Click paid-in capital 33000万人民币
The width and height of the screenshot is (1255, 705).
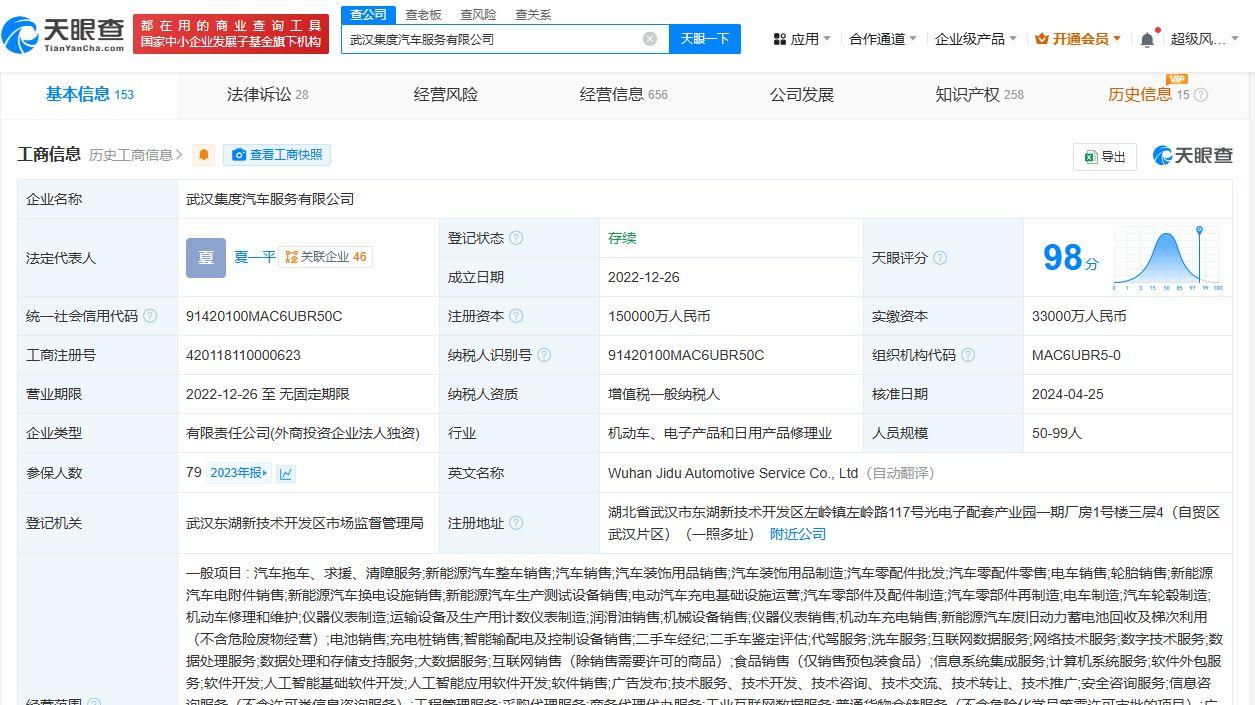1079,316
